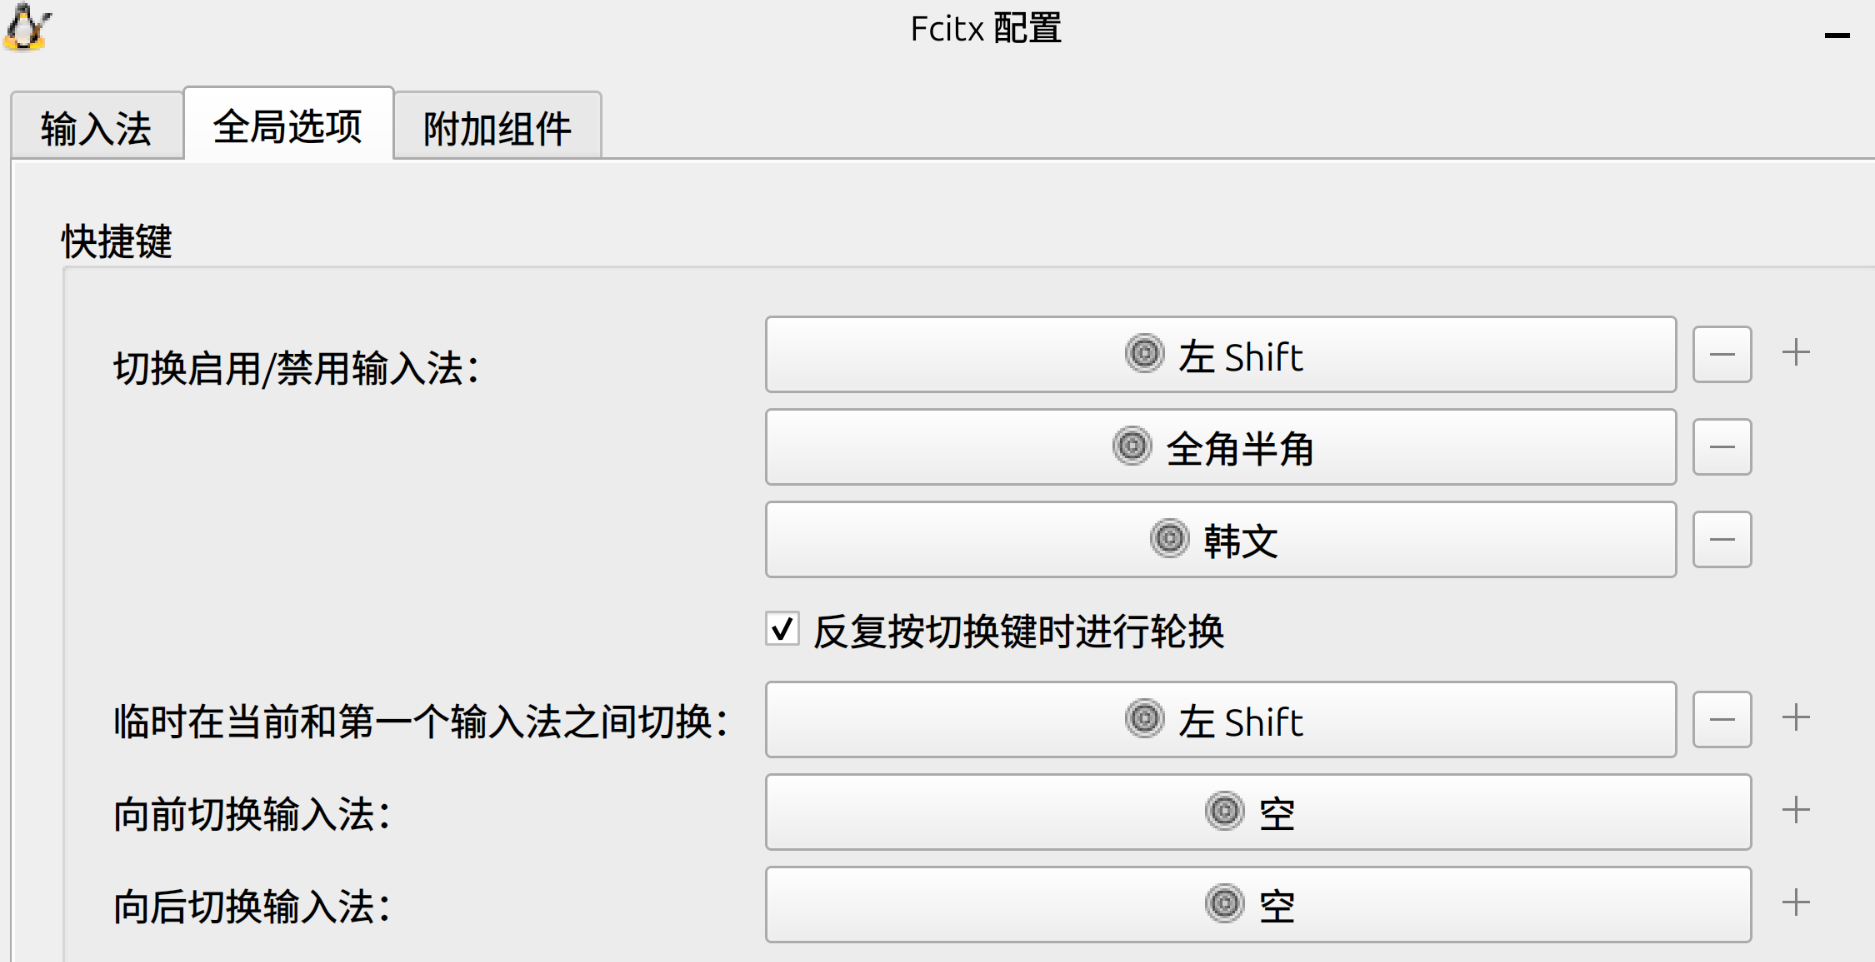
Task: Click the minimize button in the title bar
Action: tap(1837, 33)
